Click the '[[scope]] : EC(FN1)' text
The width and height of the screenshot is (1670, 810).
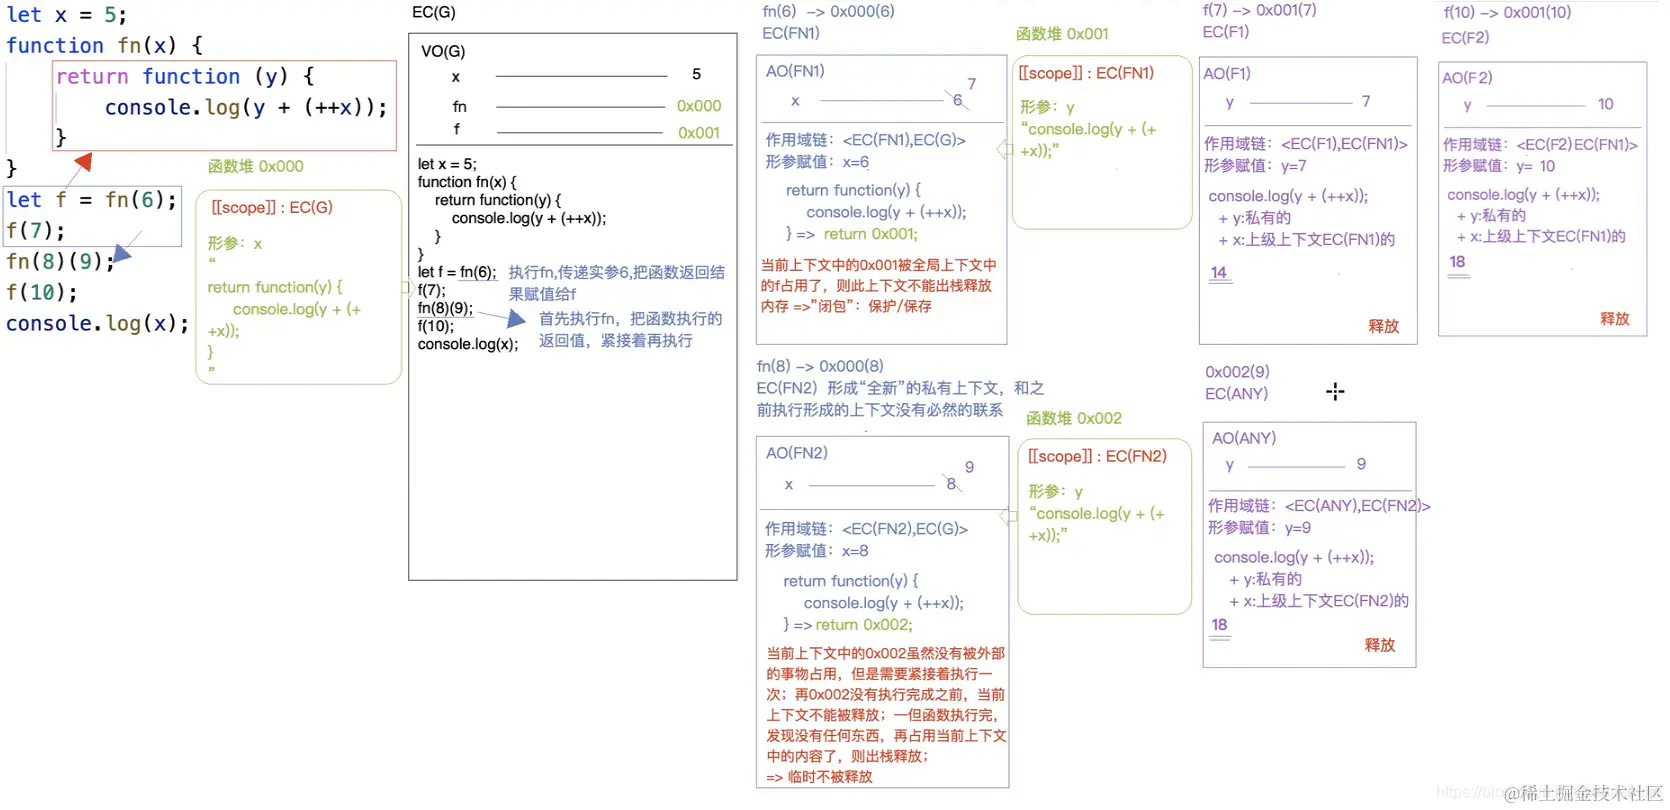click(x=1086, y=73)
